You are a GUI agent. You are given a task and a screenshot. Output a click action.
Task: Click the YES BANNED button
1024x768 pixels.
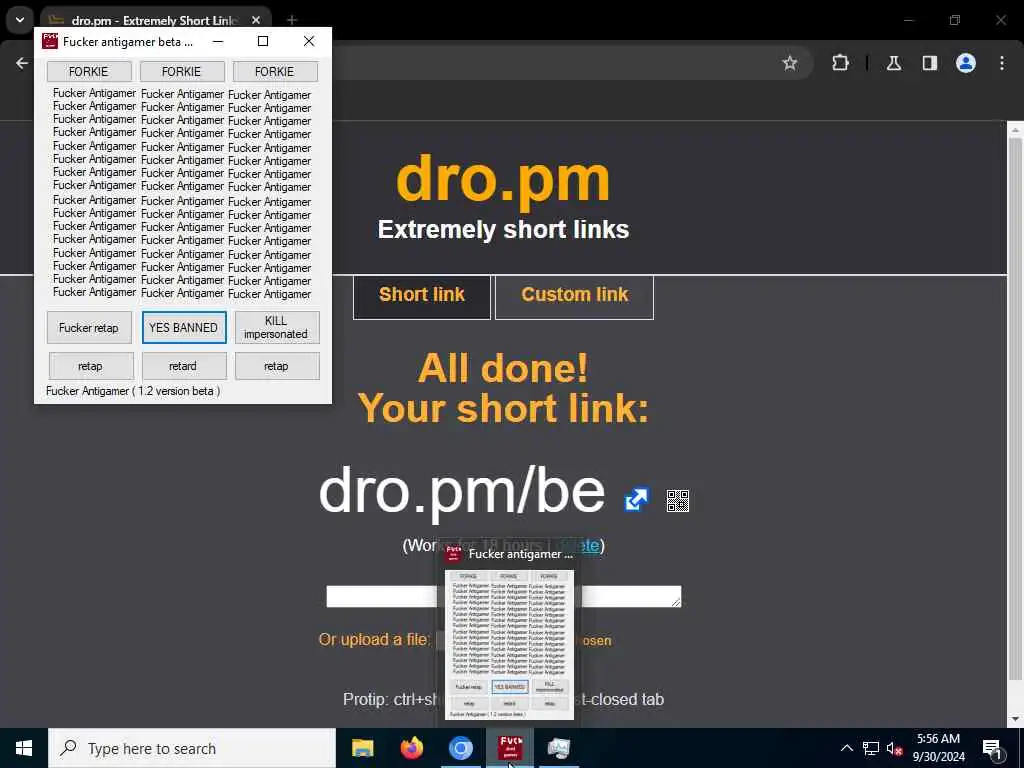click(184, 327)
